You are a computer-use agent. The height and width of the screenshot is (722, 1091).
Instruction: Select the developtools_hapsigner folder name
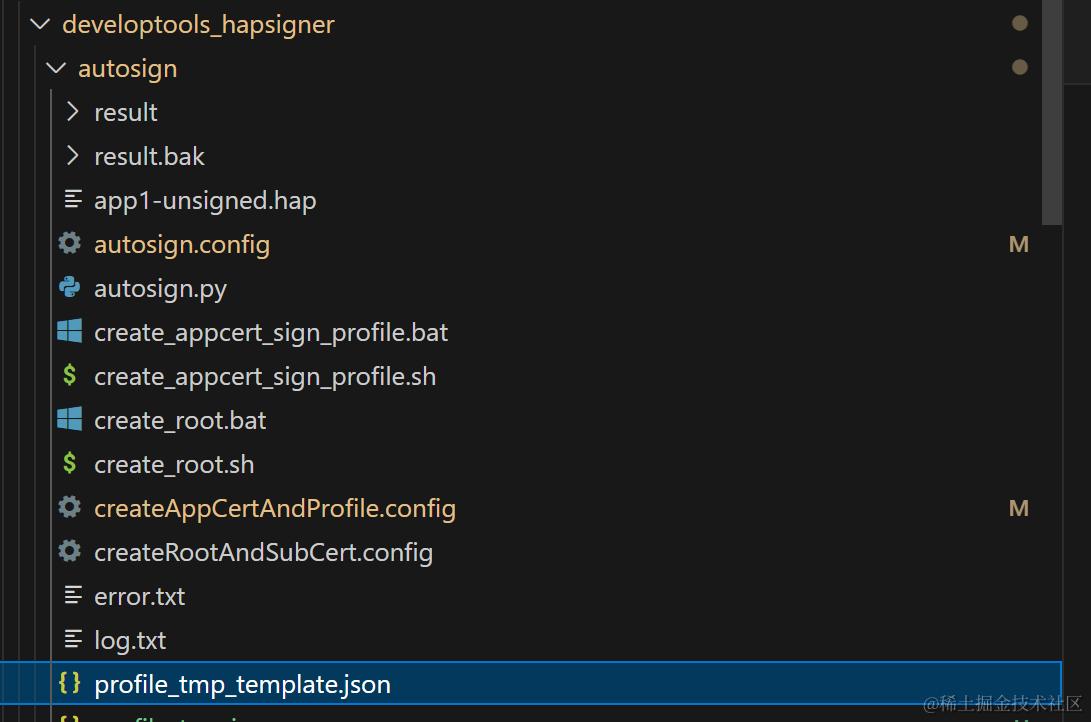pyautogui.click(x=198, y=25)
